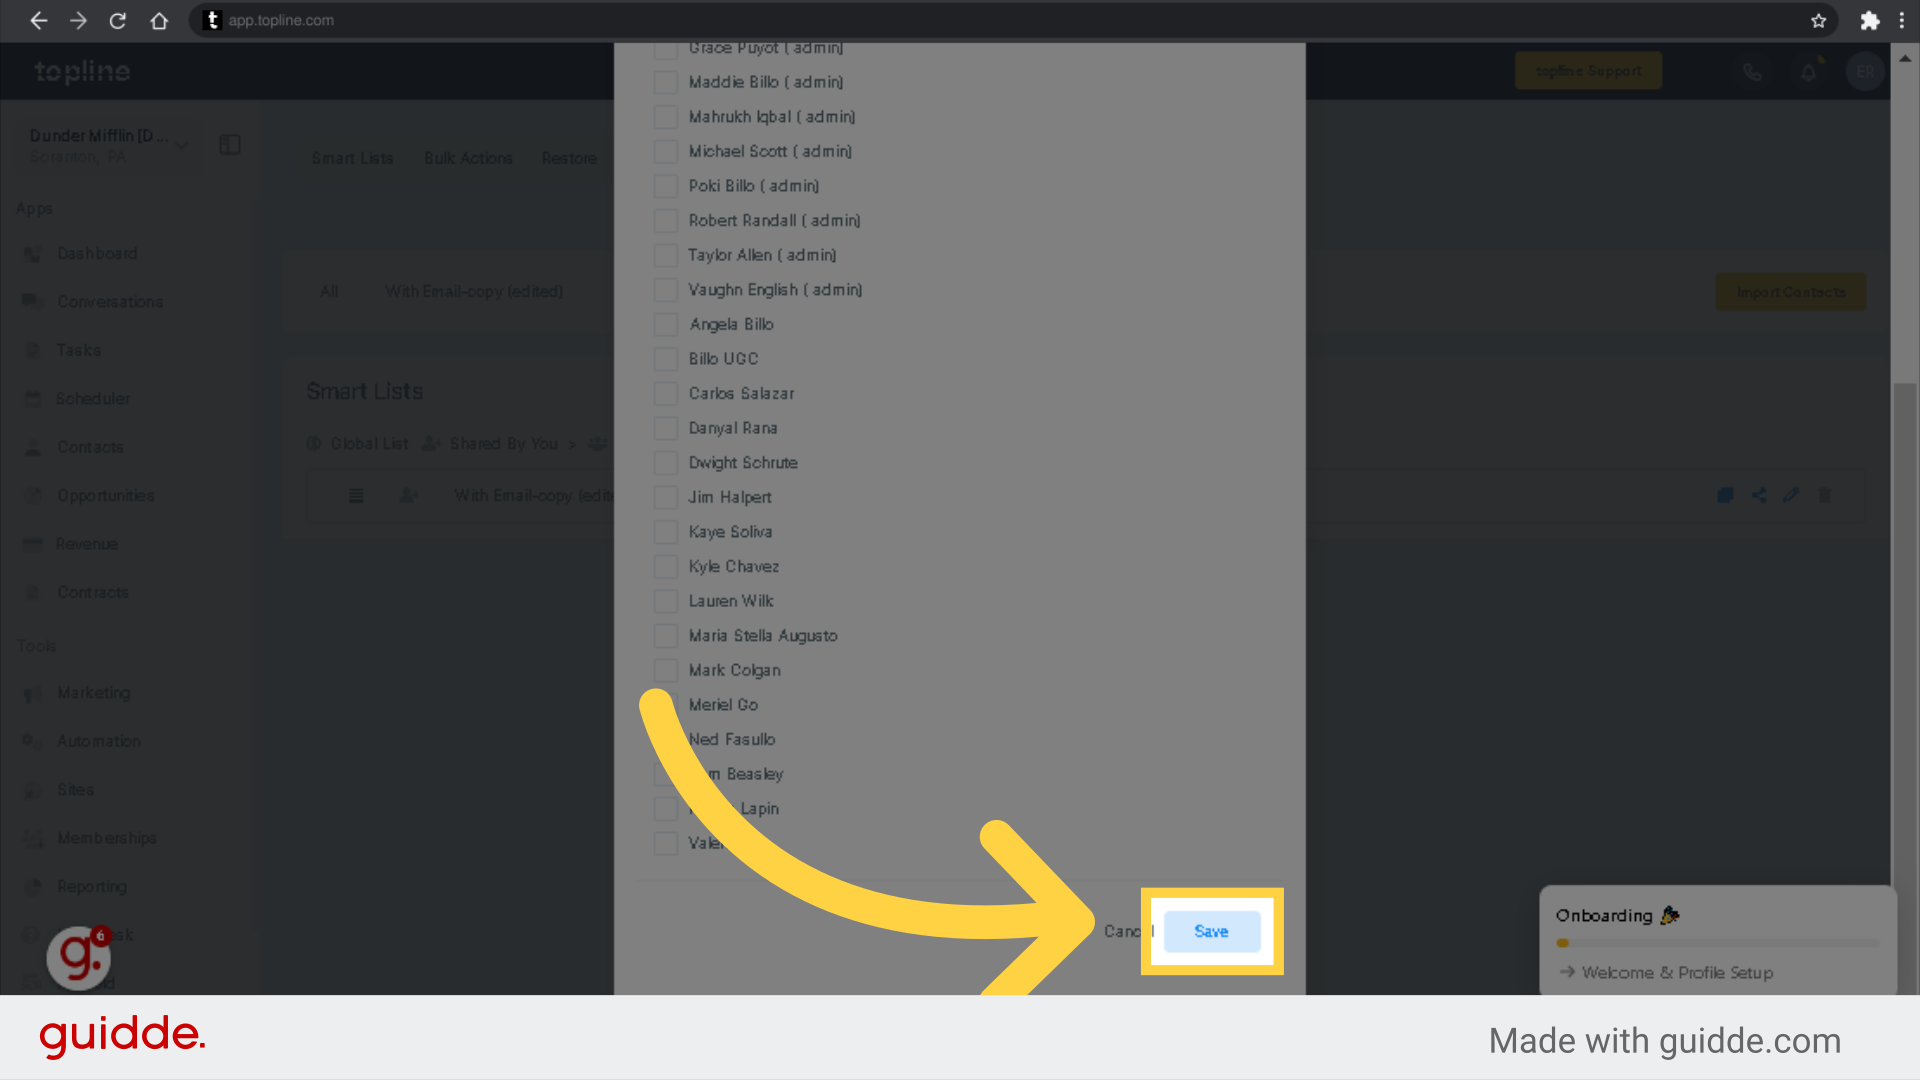1920x1080 pixels.
Task: Access Marketing tools
Action: (94, 694)
